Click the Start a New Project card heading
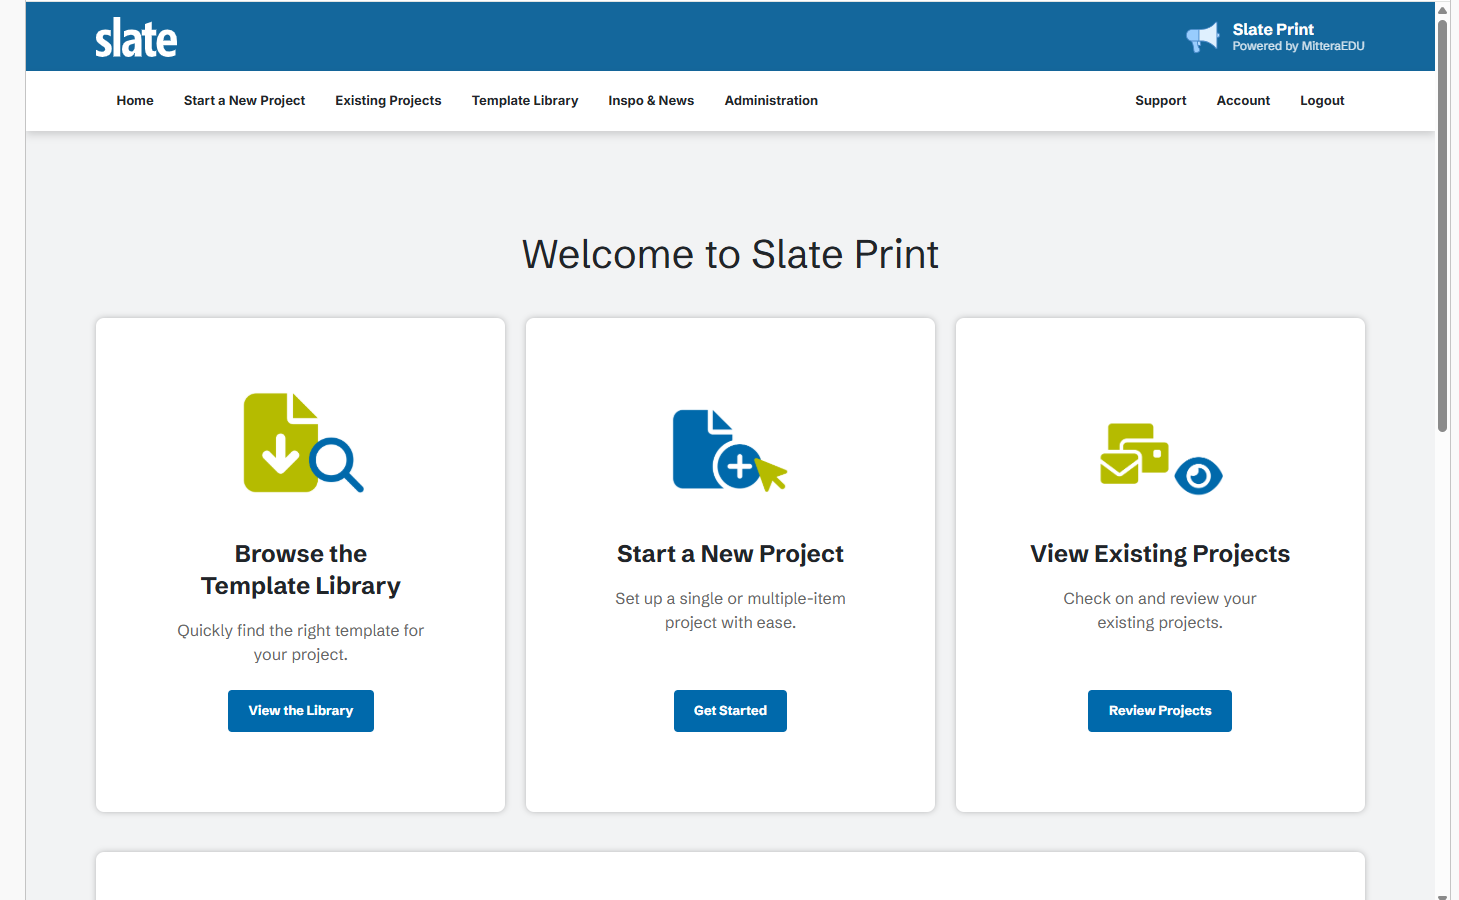This screenshot has width=1459, height=900. click(730, 554)
